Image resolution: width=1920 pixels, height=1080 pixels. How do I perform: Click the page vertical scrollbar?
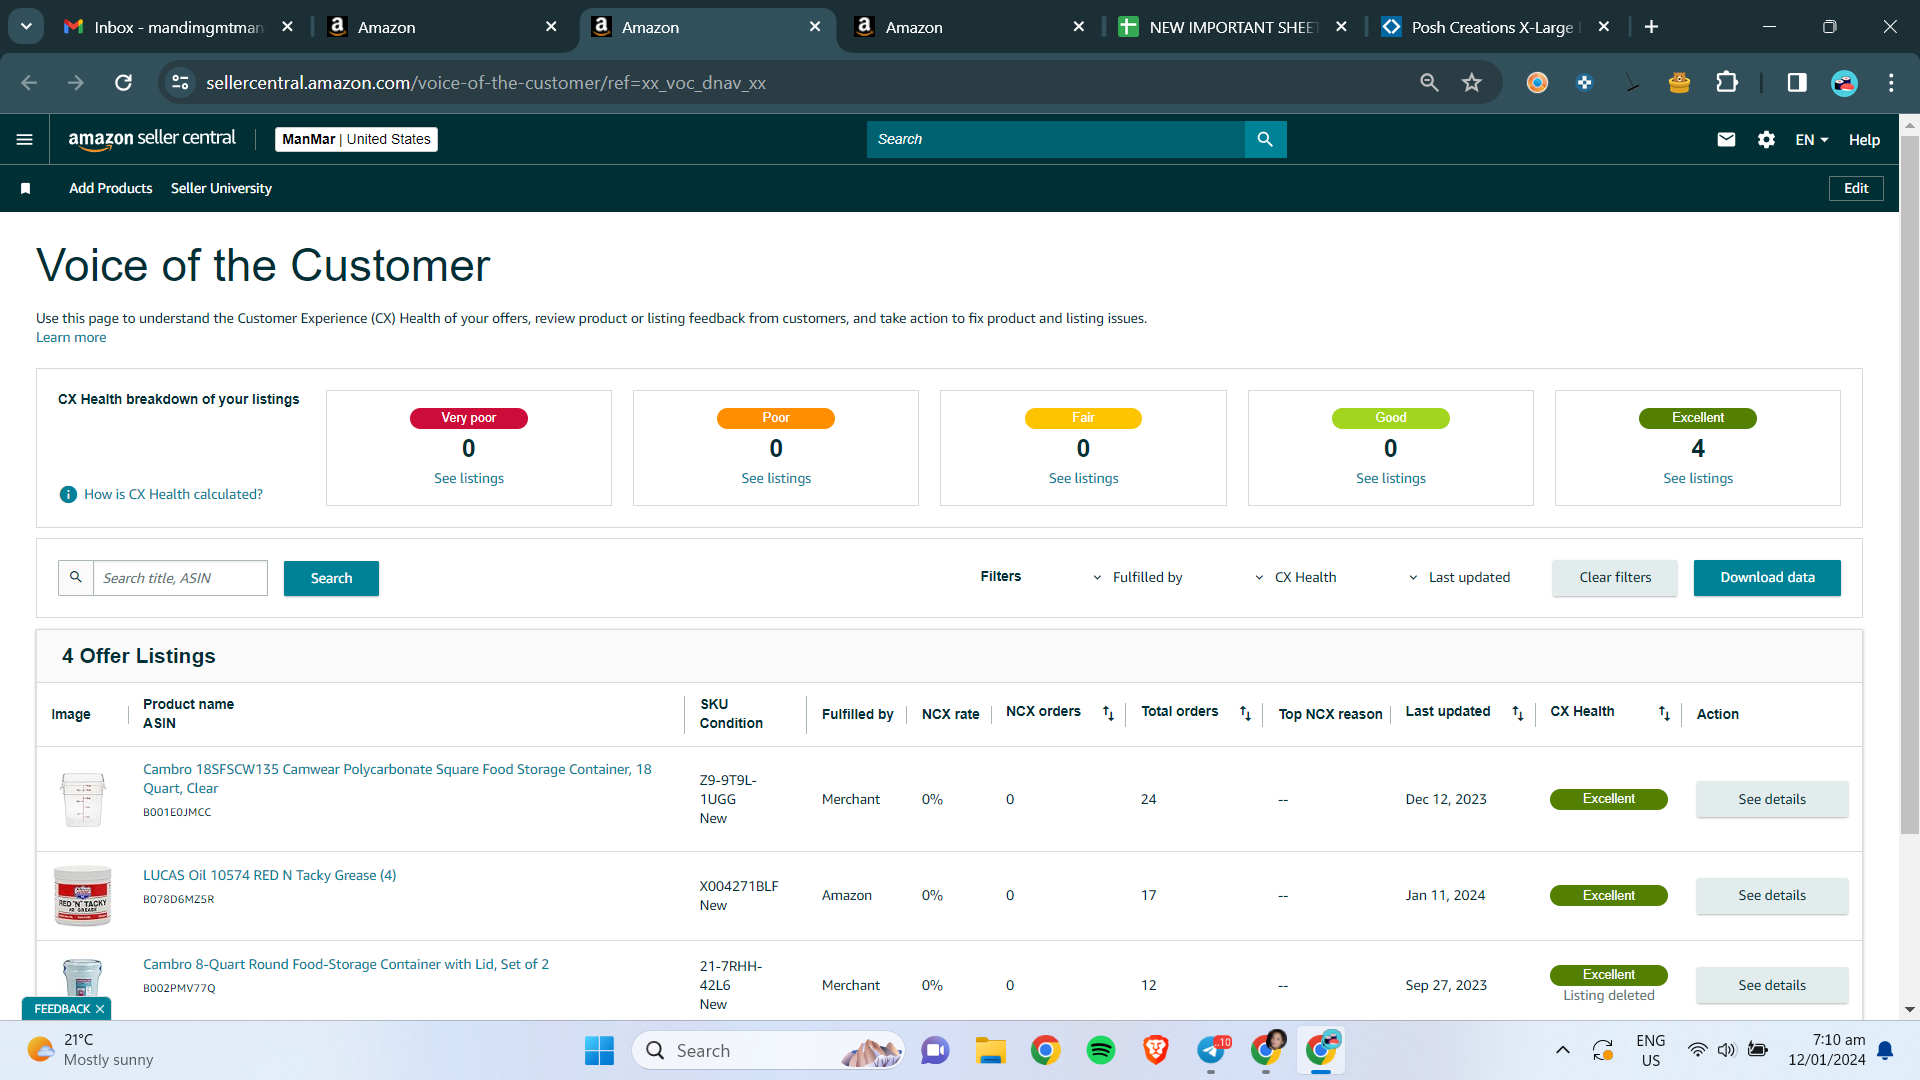1909,483
